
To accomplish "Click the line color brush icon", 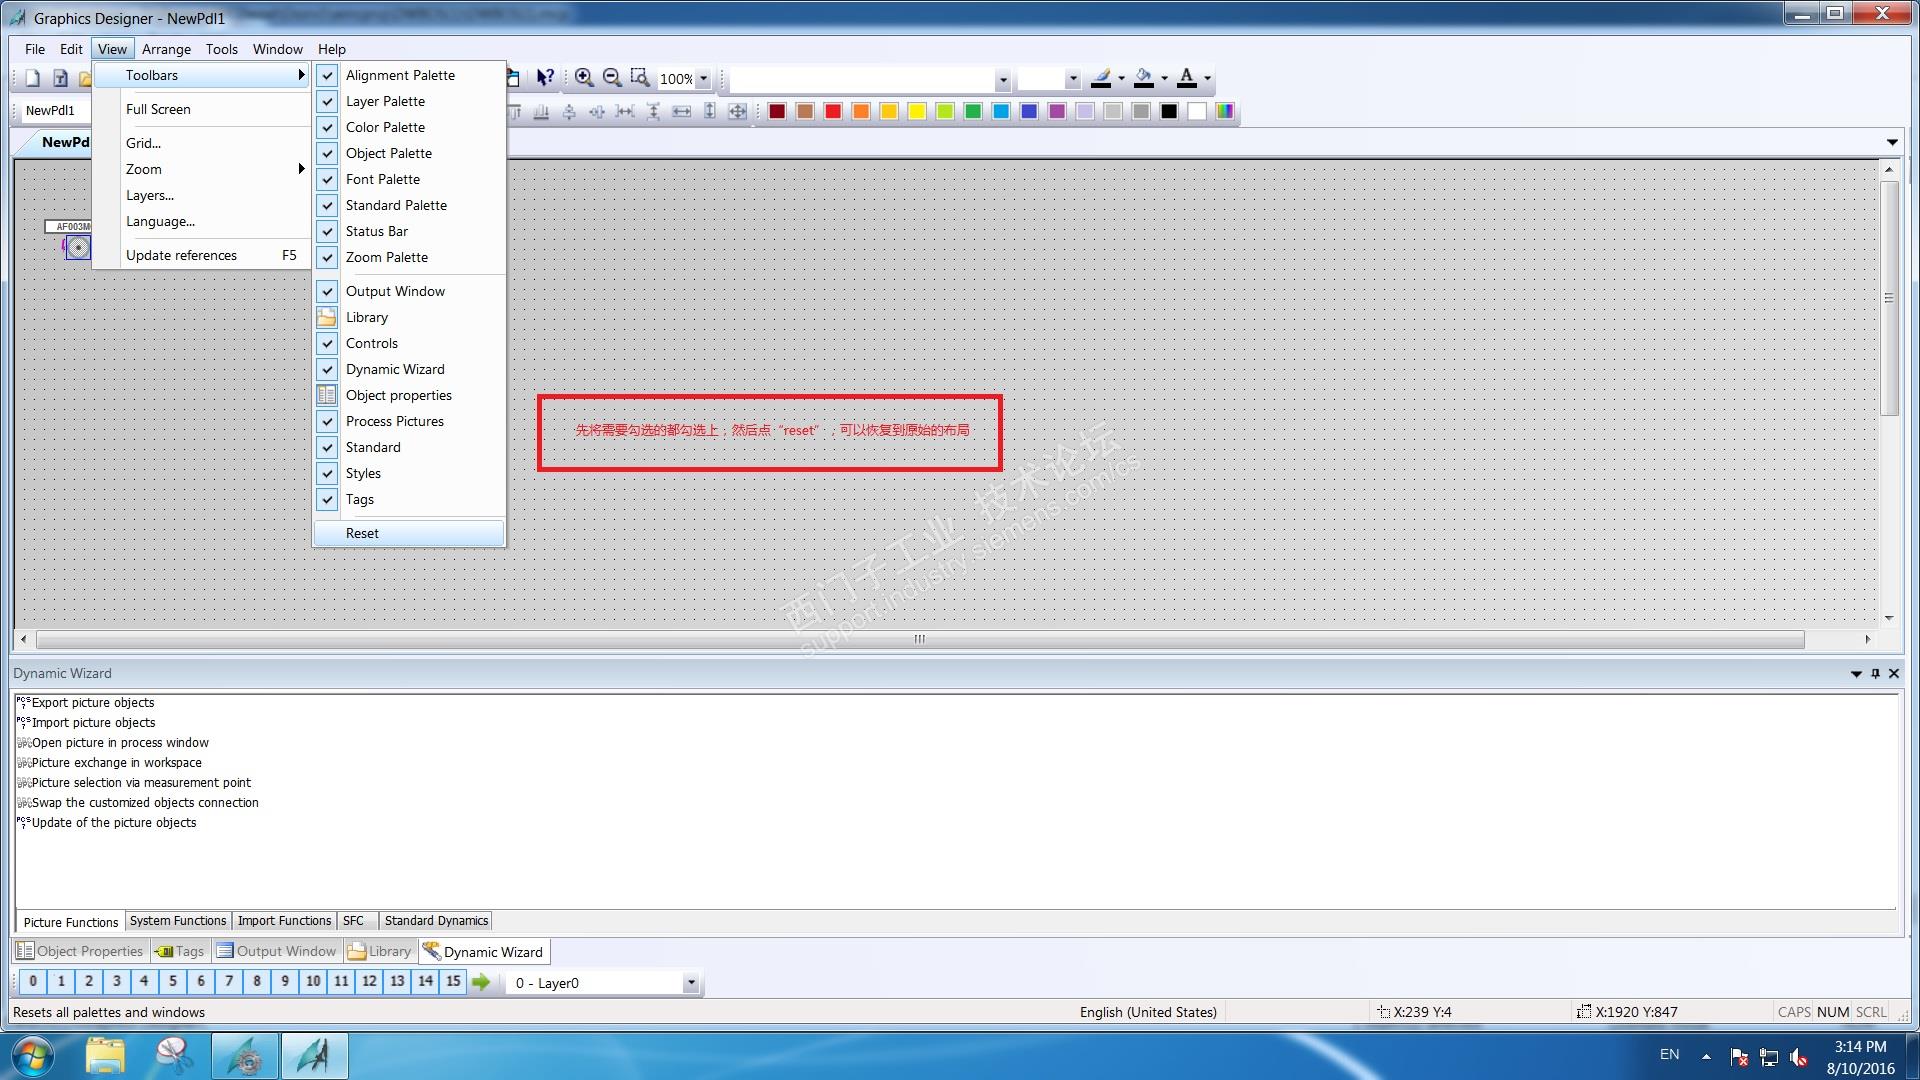I will coord(1101,78).
